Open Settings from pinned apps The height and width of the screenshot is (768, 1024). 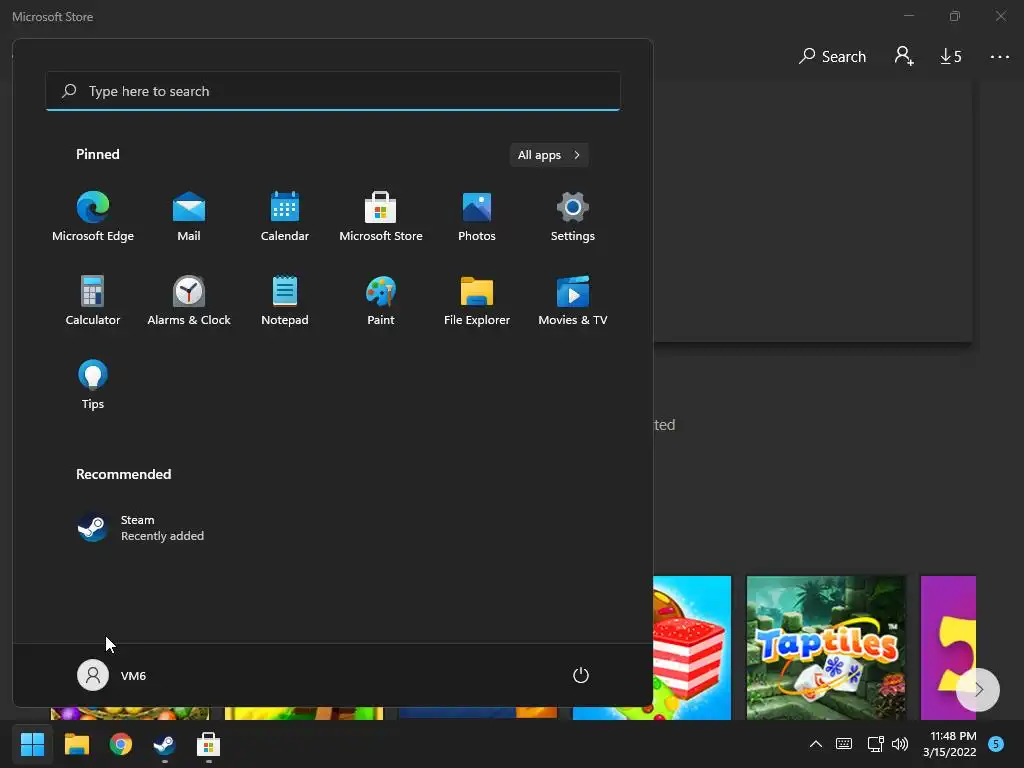[573, 217]
